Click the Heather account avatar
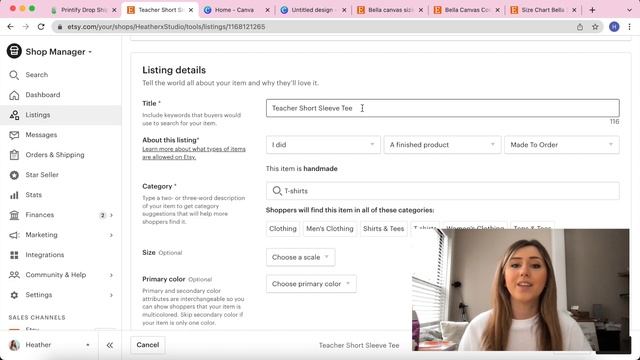The width and height of the screenshot is (640, 360). coord(14,345)
